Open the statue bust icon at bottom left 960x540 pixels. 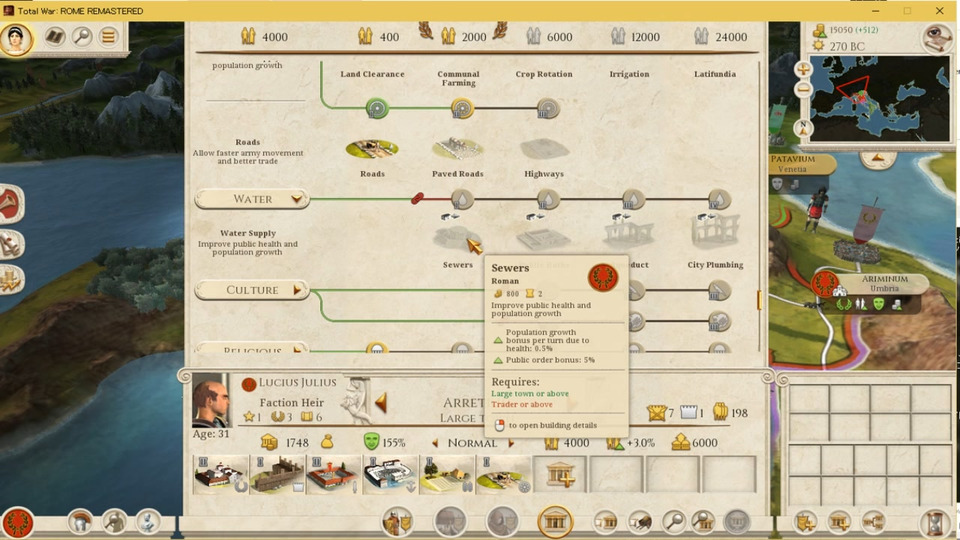point(148,522)
